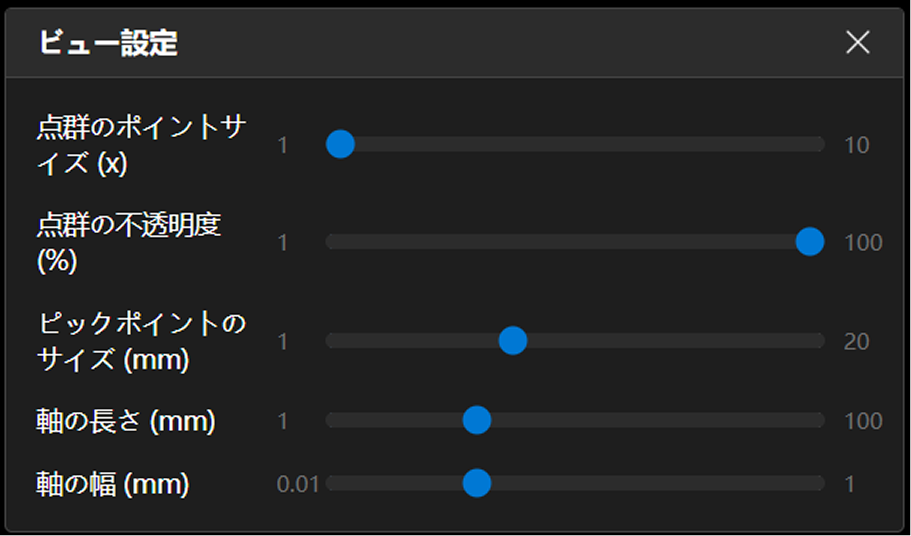This screenshot has width=911, height=536.
Task: Click maximum value 20 of pick point slider
Action: (856, 341)
